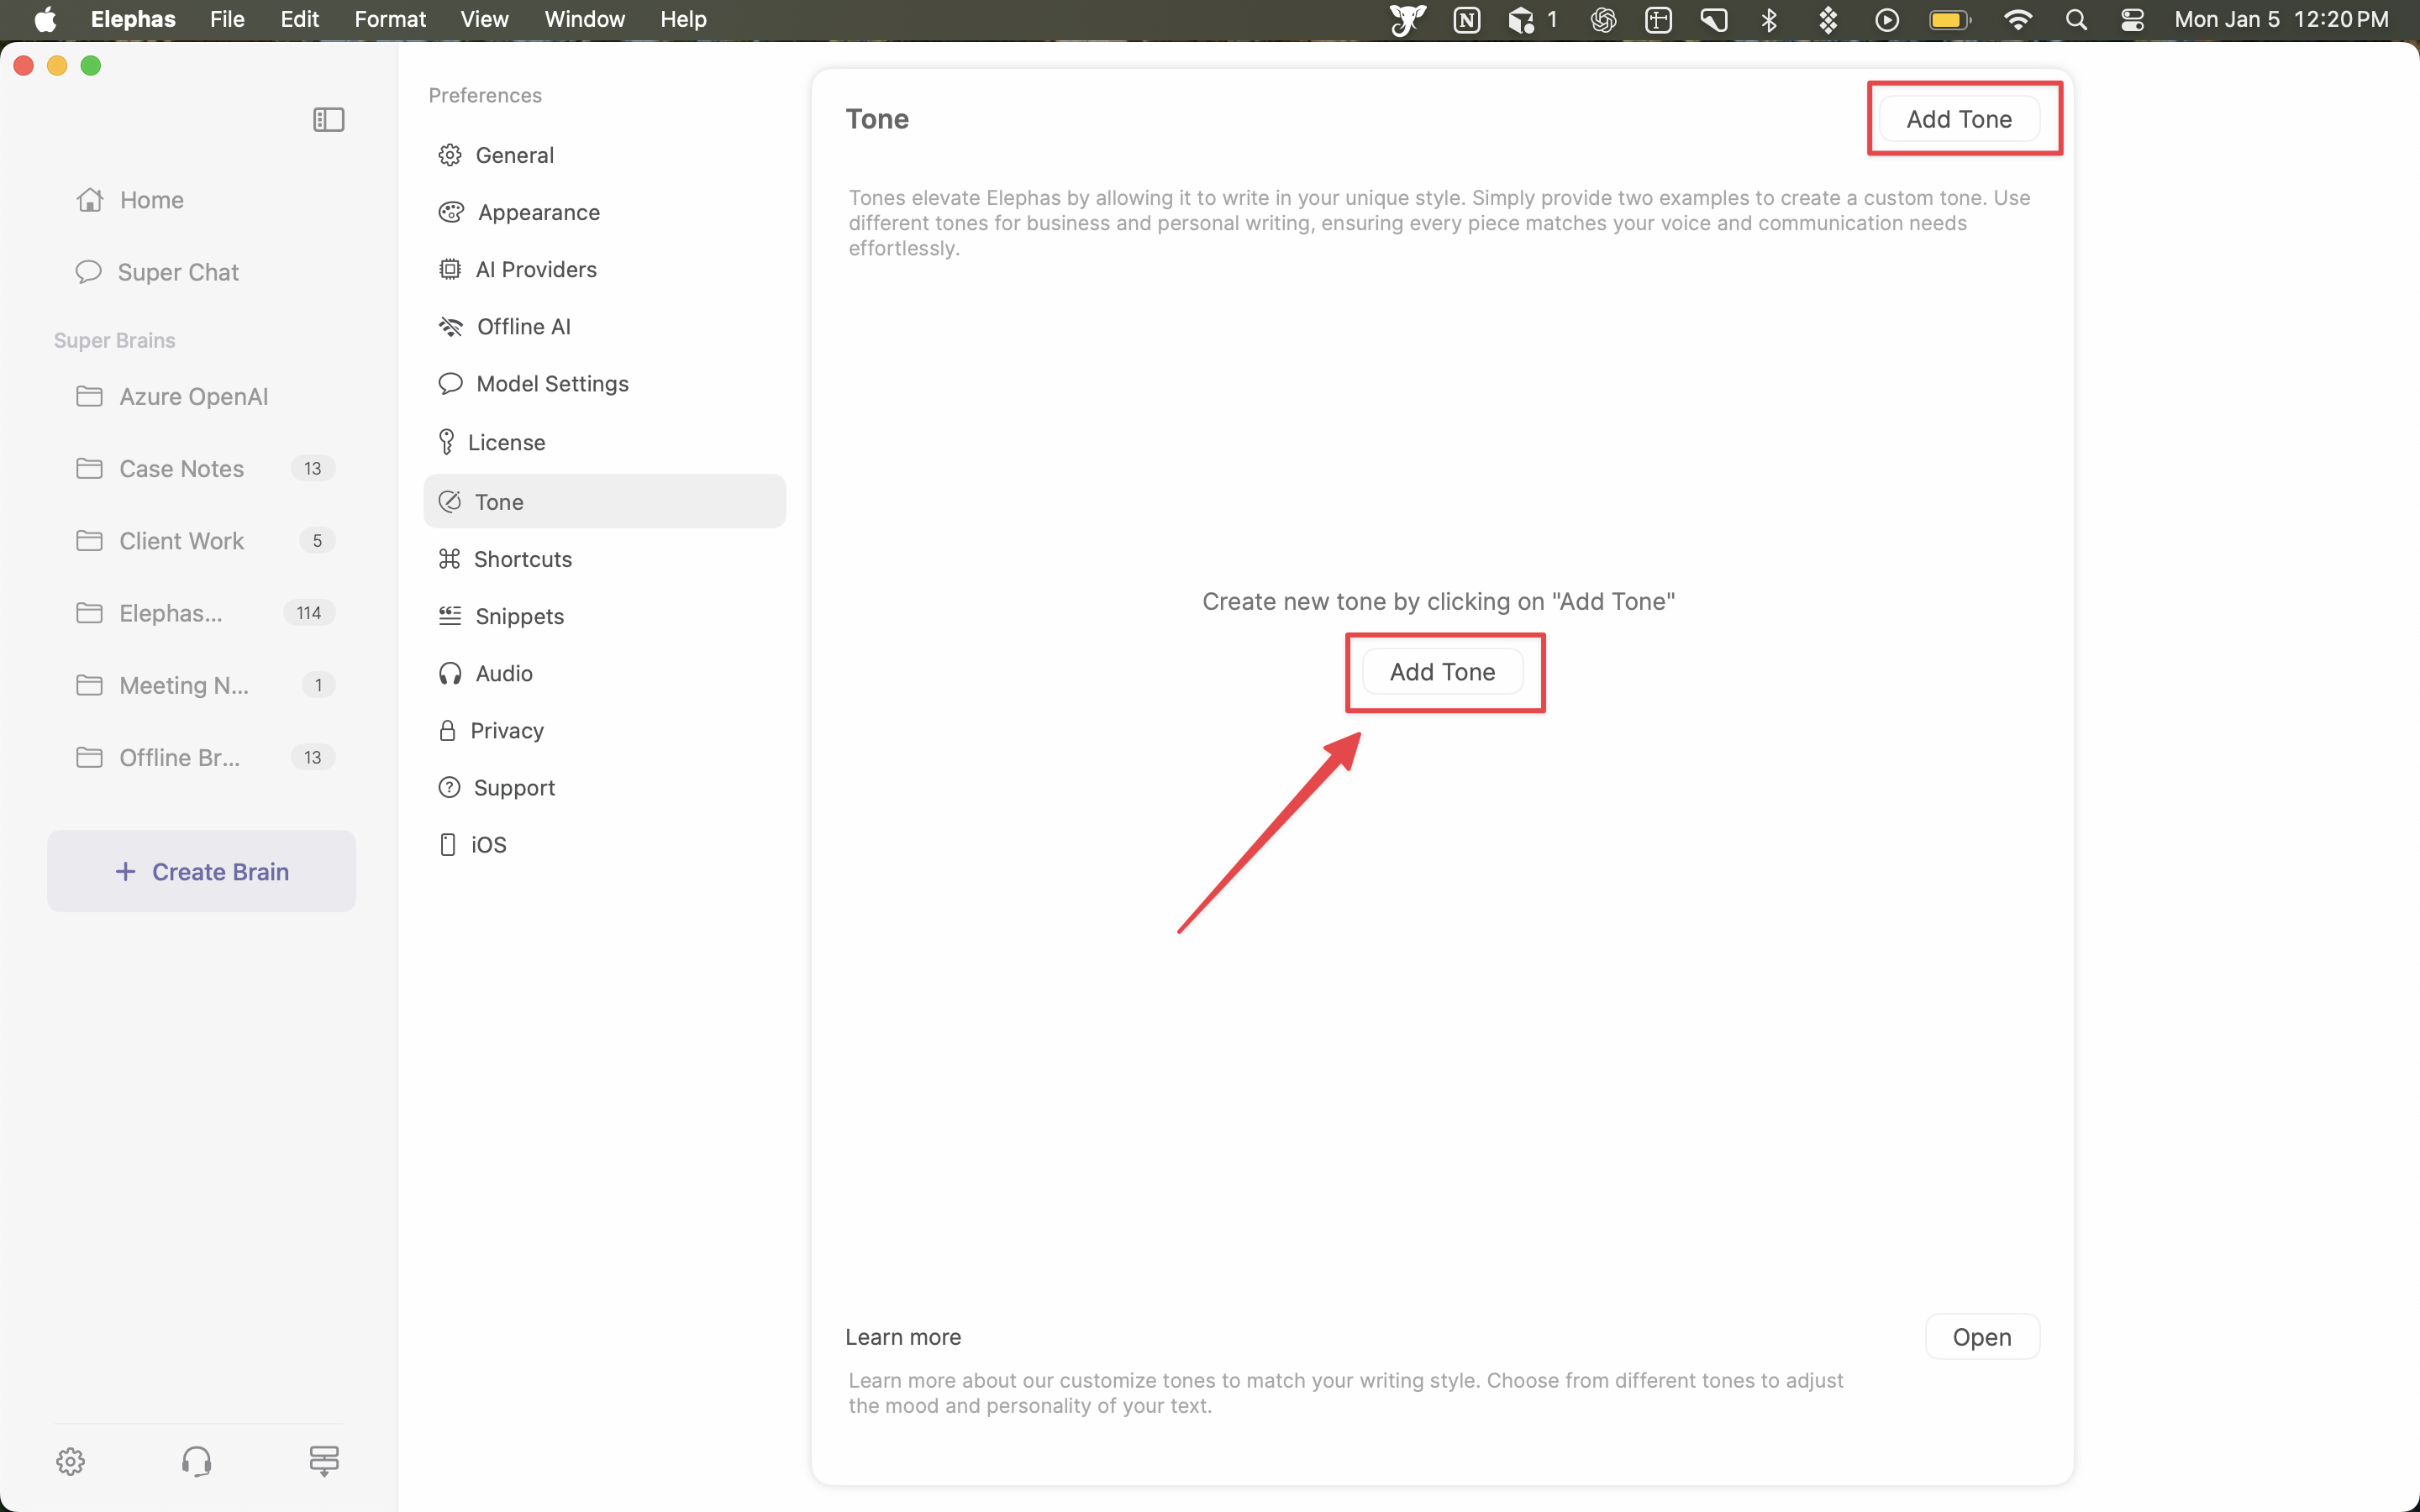2420x1512 pixels.
Task: Click the Create Brain button
Action: coord(201,871)
